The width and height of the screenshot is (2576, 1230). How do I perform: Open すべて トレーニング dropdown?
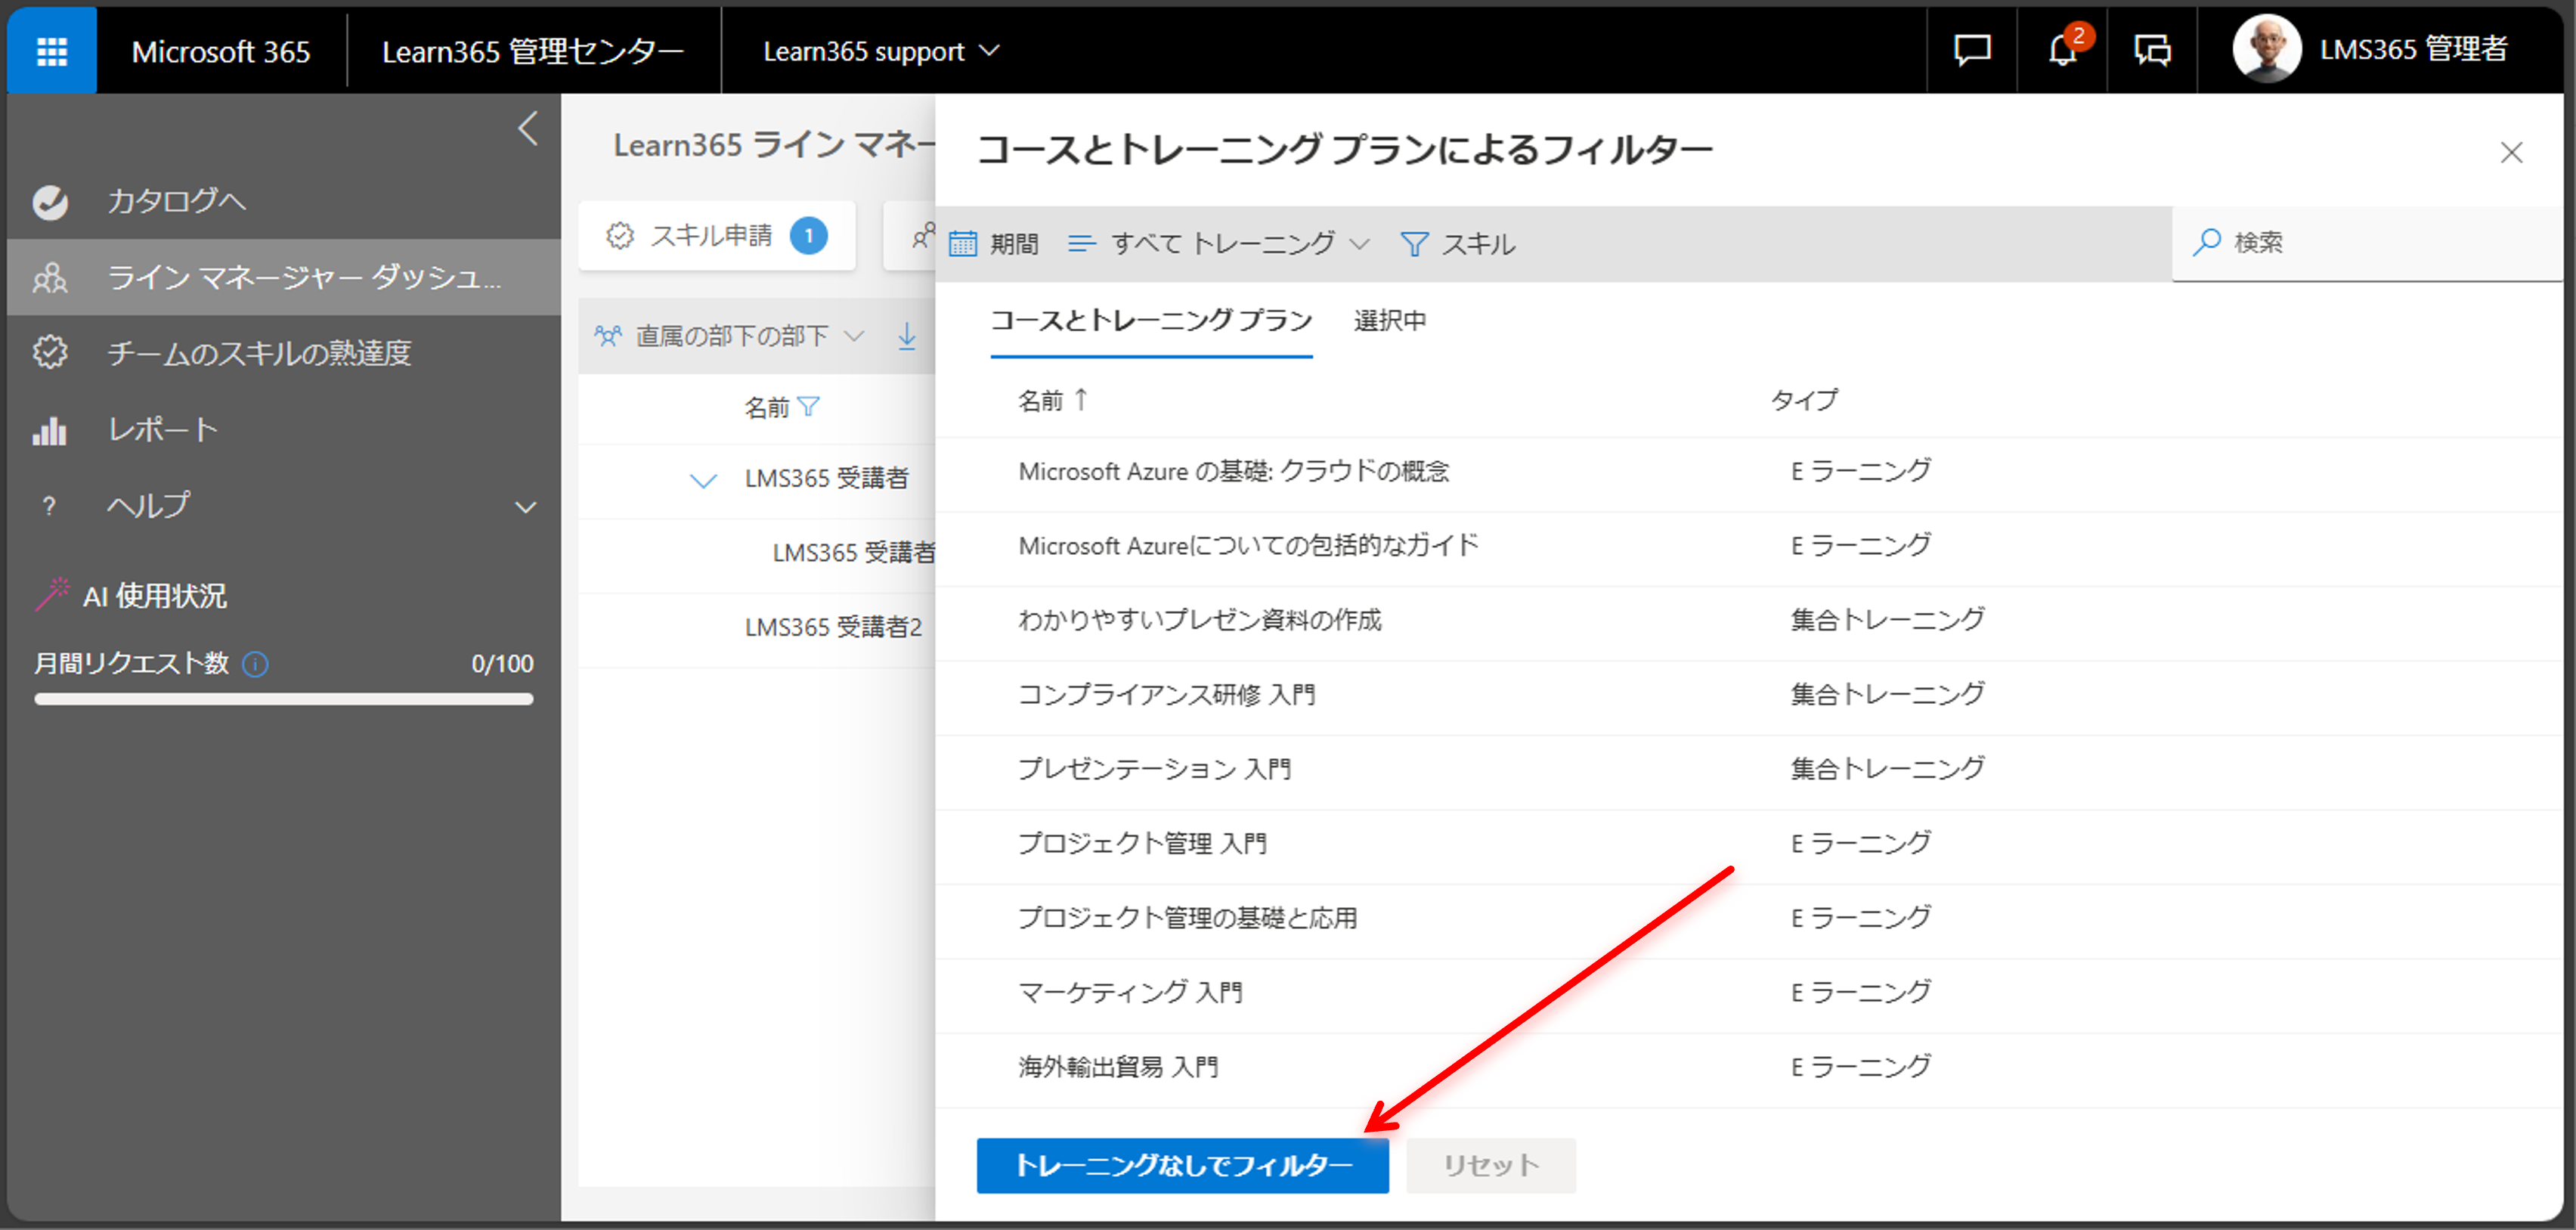1218,244
